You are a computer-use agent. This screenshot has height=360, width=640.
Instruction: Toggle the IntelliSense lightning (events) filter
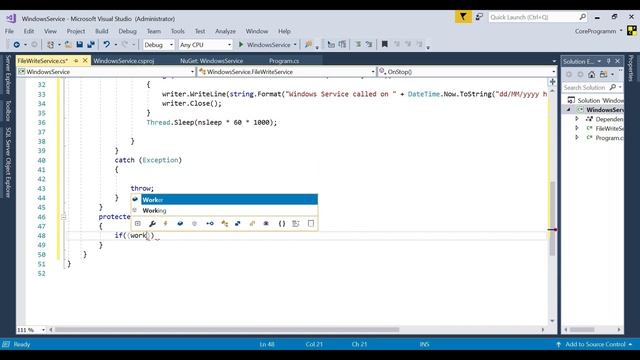click(x=166, y=223)
